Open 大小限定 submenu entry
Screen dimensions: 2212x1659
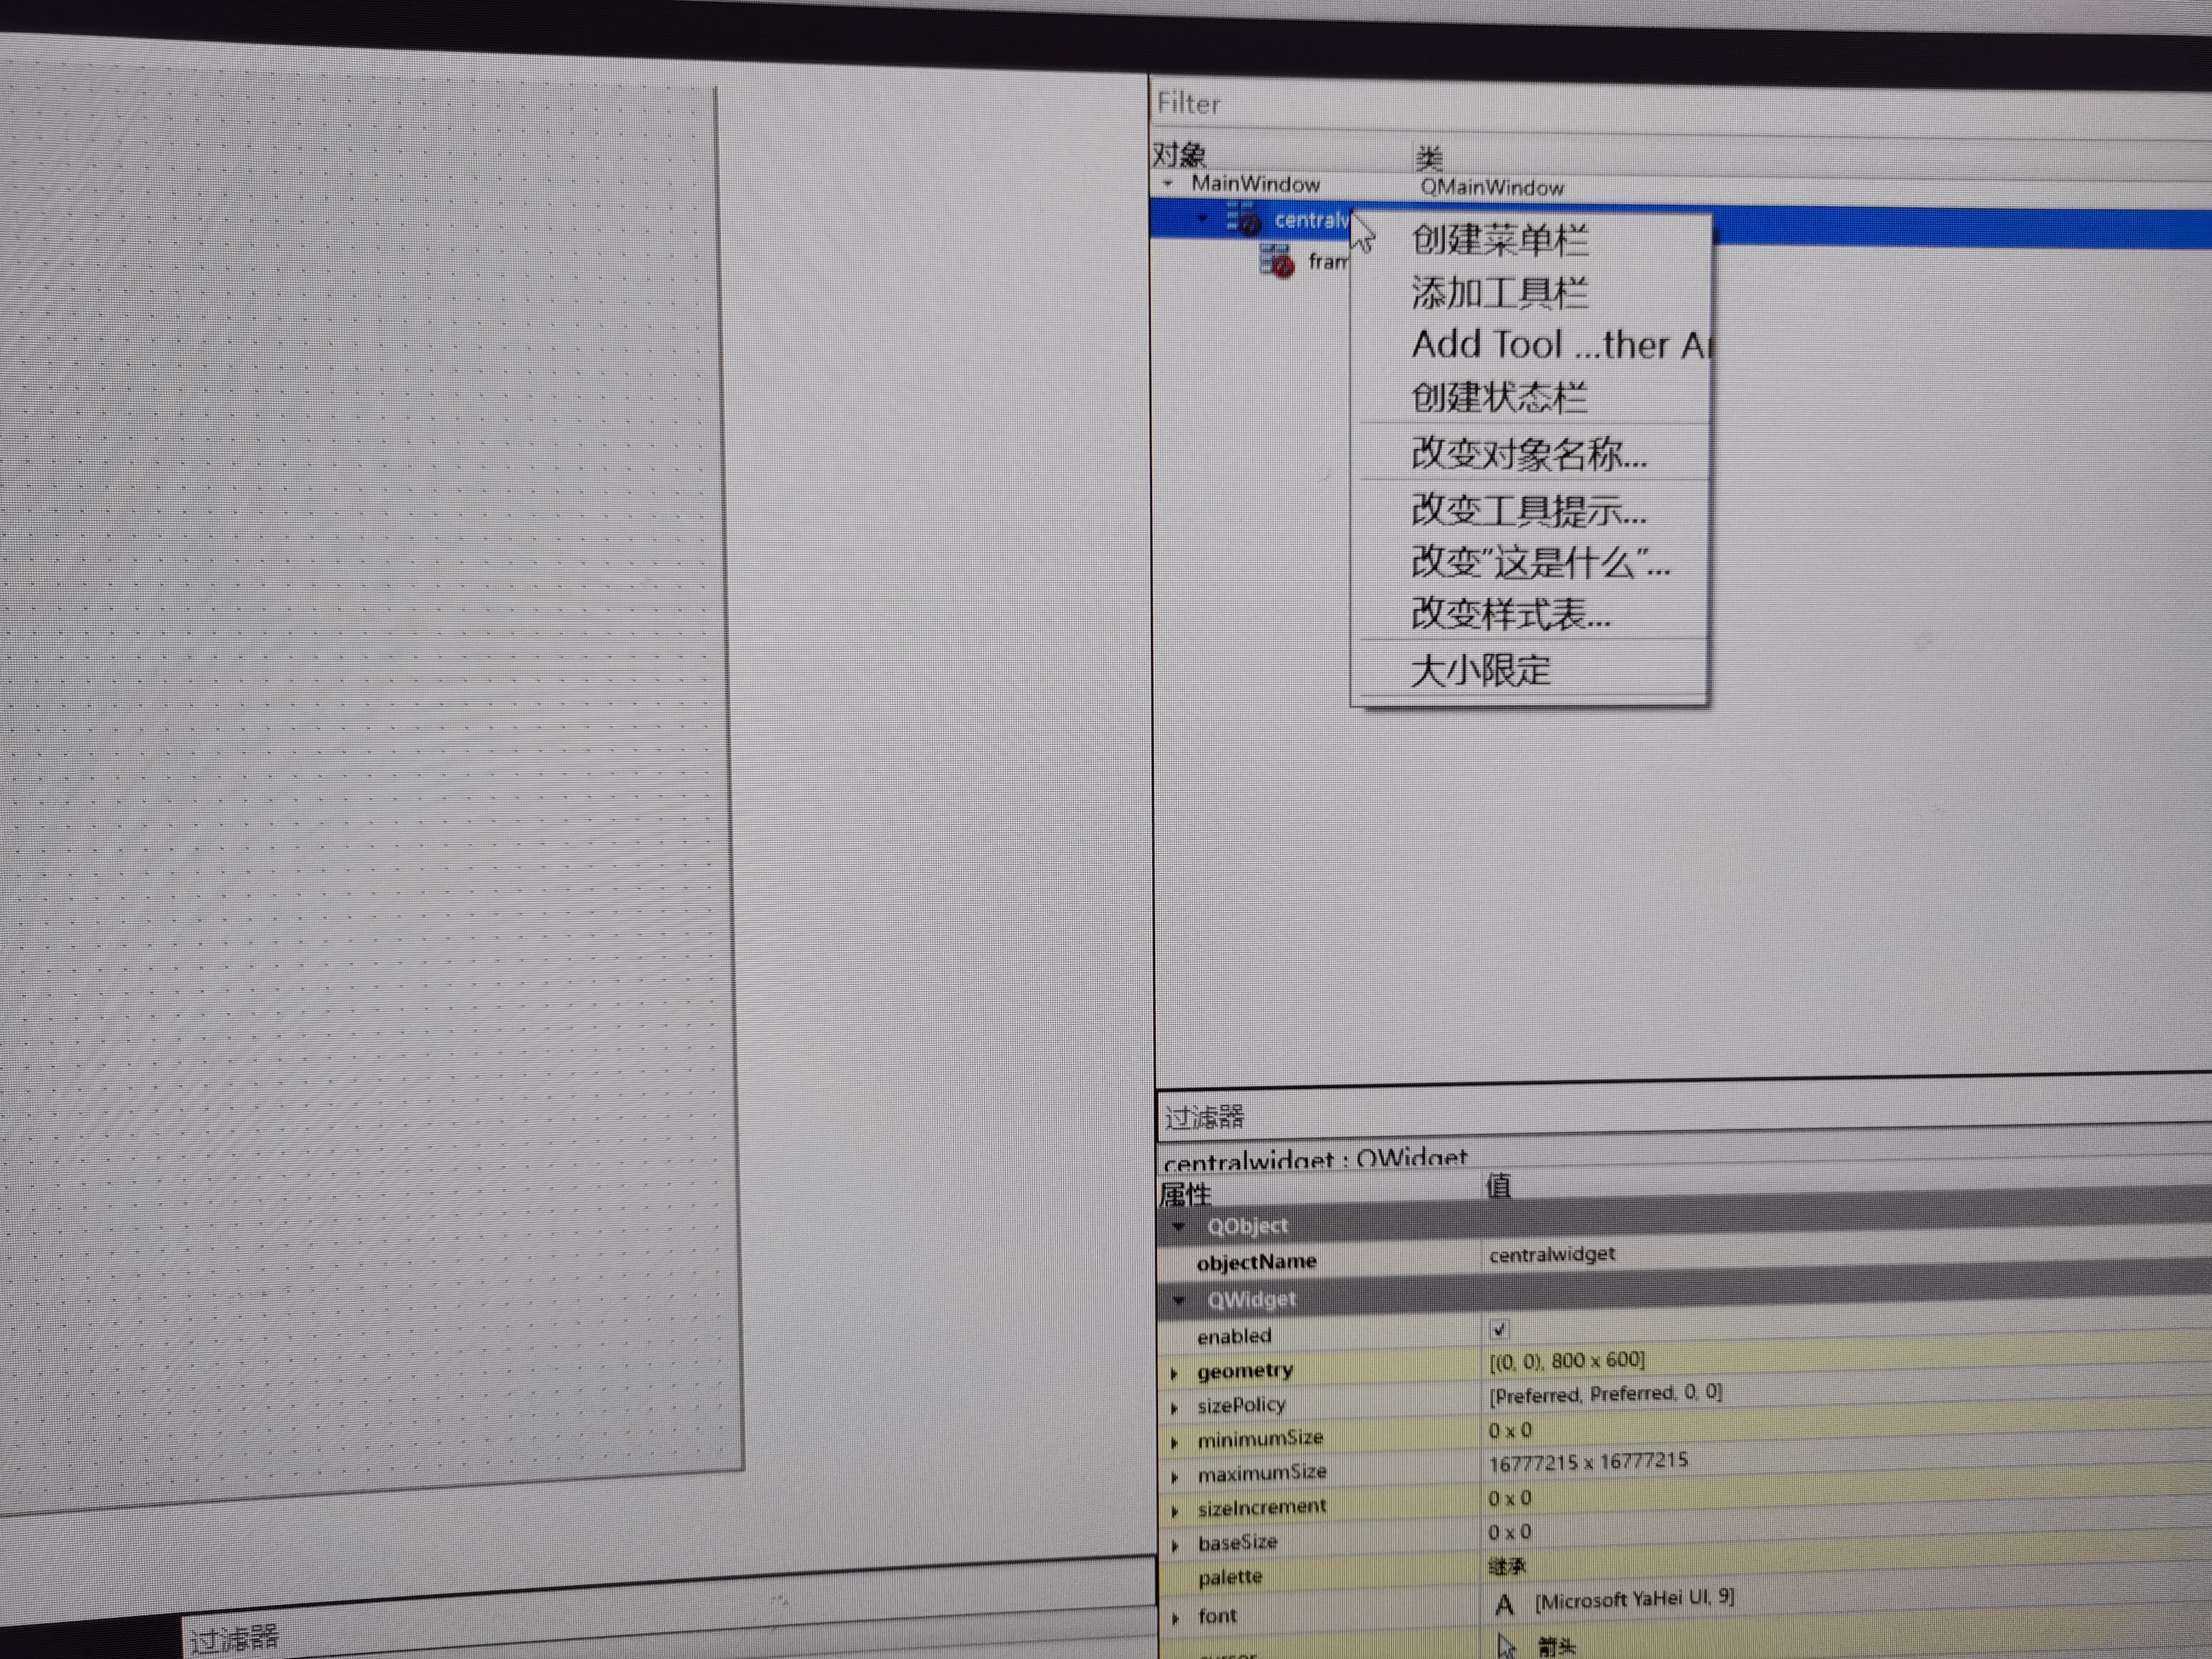coord(1480,670)
